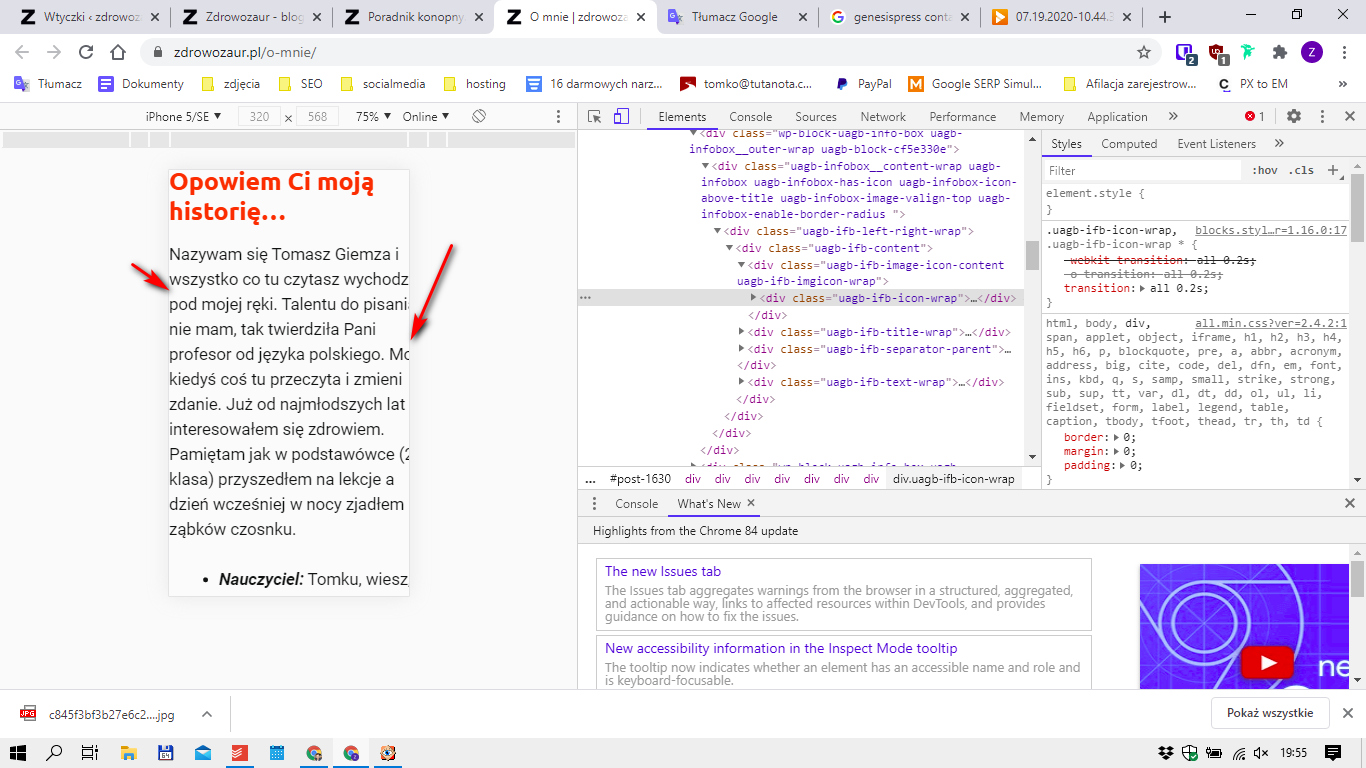Open the Online throttling dropdown
1366x768 pixels.
click(426, 117)
